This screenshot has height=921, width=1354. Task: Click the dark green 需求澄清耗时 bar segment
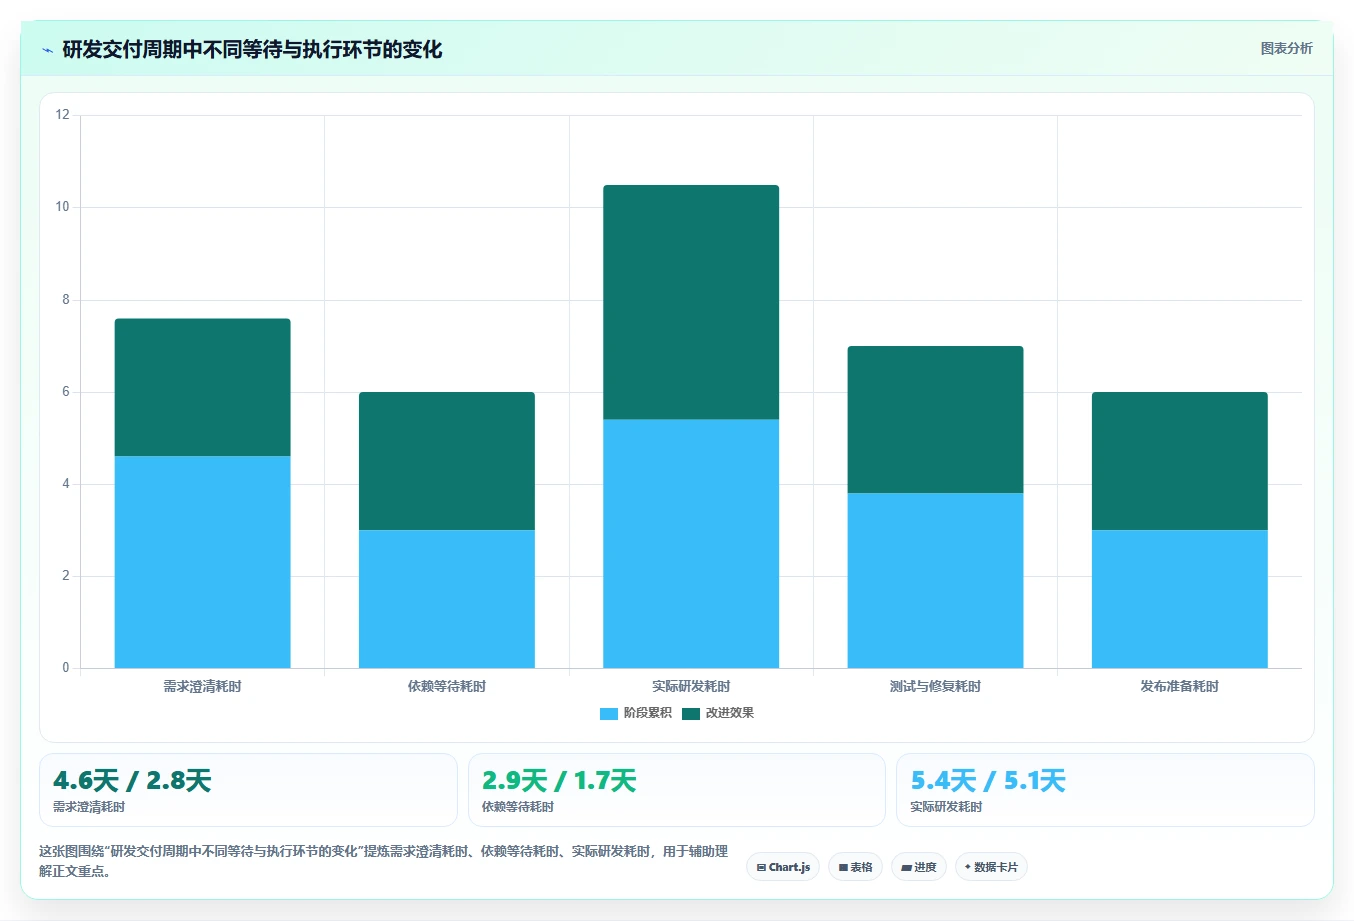pyautogui.click(x=203, y=387)
